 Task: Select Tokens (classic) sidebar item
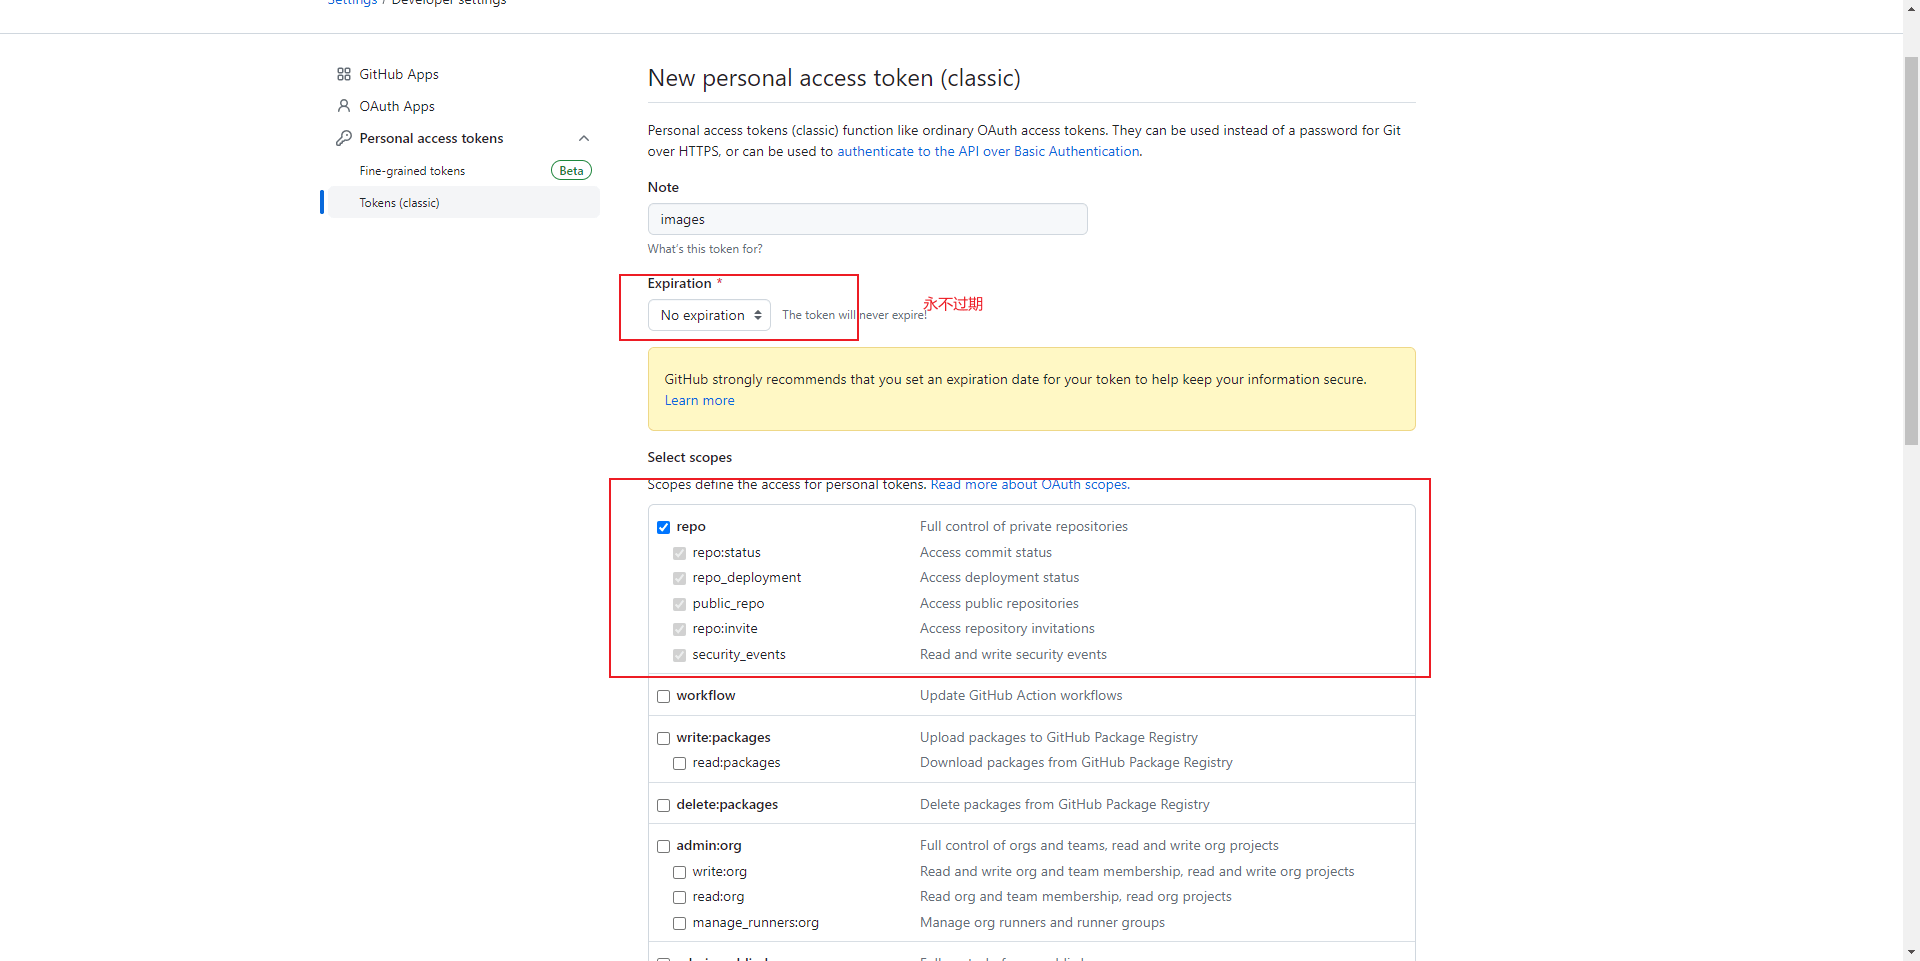[400, 203]
